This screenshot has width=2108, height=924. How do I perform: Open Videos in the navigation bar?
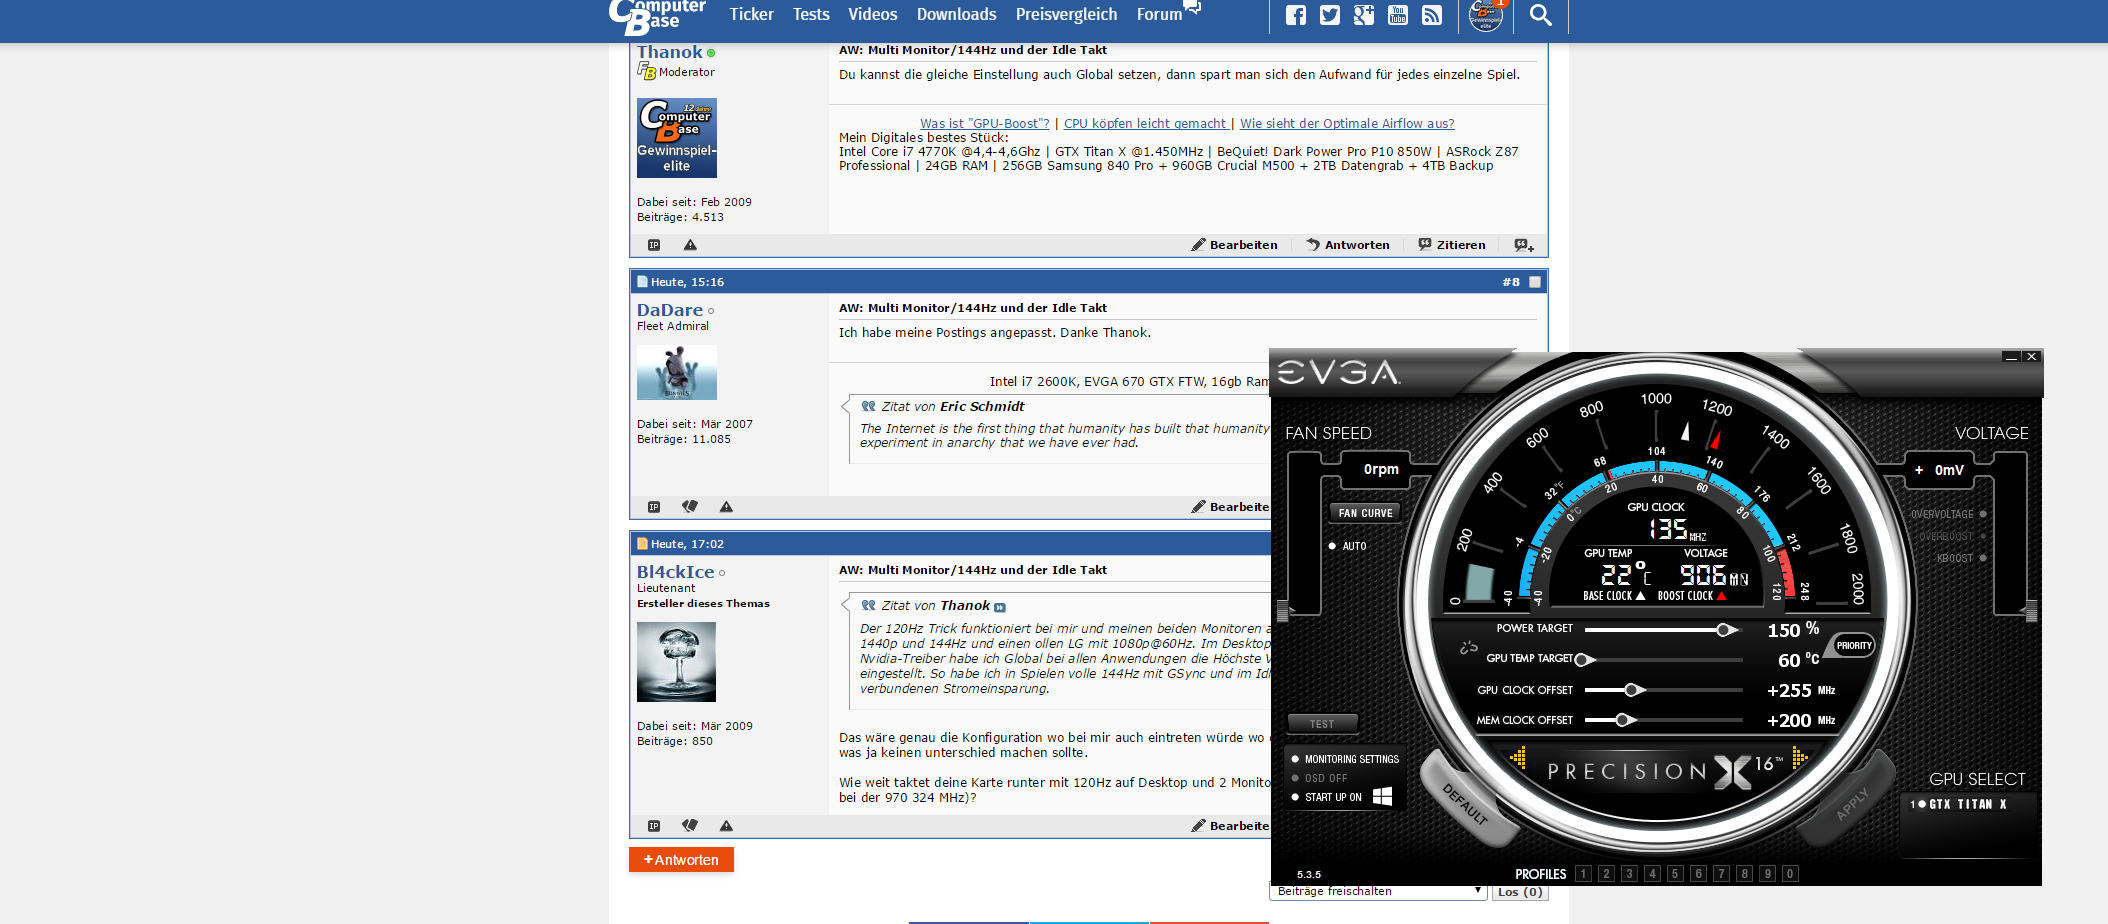[x=873, y=14]
